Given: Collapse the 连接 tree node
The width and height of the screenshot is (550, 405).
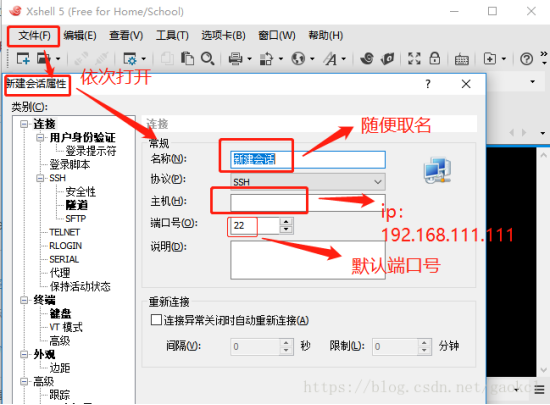Looking at the screenshot, I should tap(24, 124).
